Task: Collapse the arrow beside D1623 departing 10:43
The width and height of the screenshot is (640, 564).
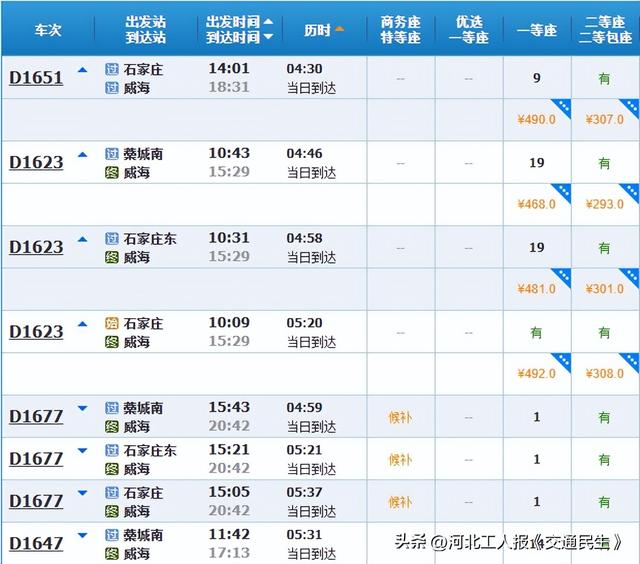Action: point(82,155)
